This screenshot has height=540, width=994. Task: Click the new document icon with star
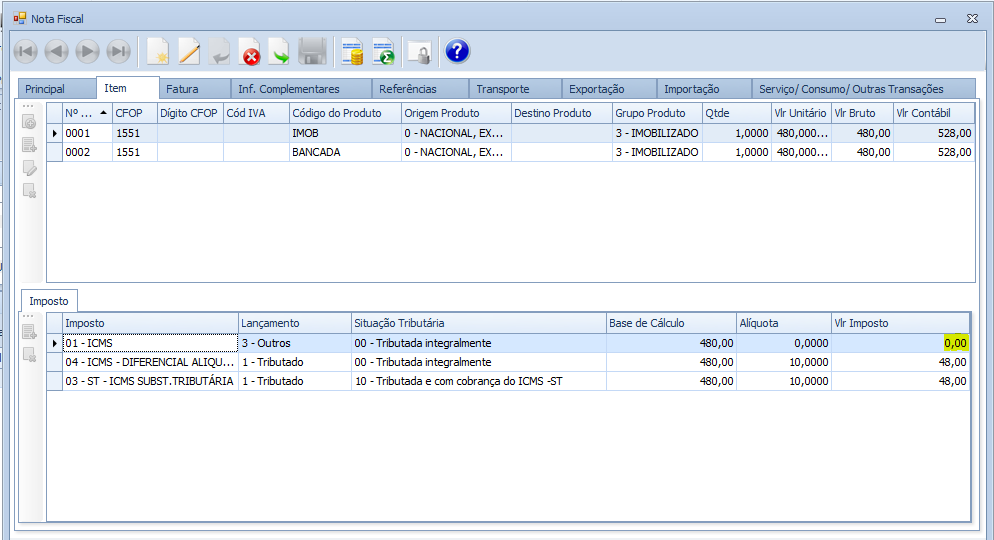pos(157,52)
